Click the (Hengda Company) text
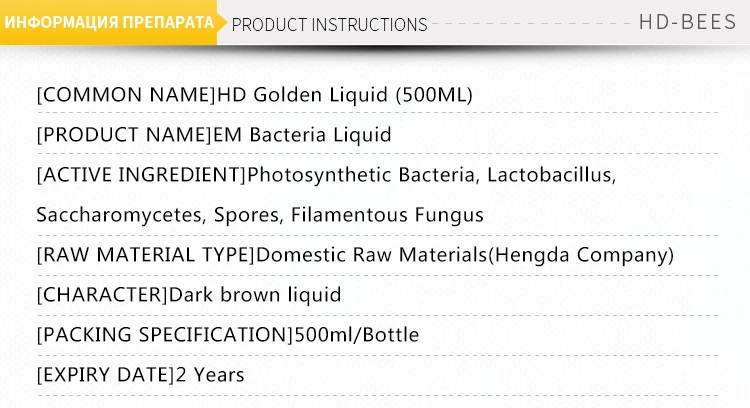The image size is (750, 408). click(581, 255)
